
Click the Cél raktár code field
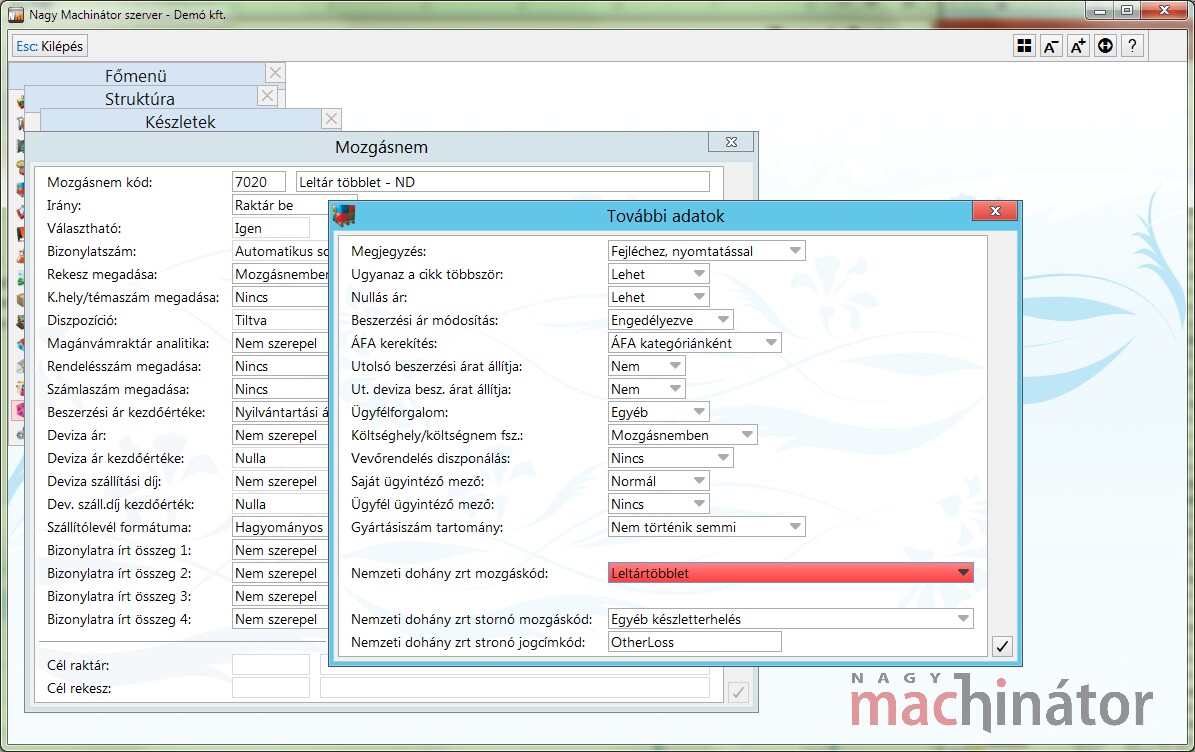(x=271, y=664)
